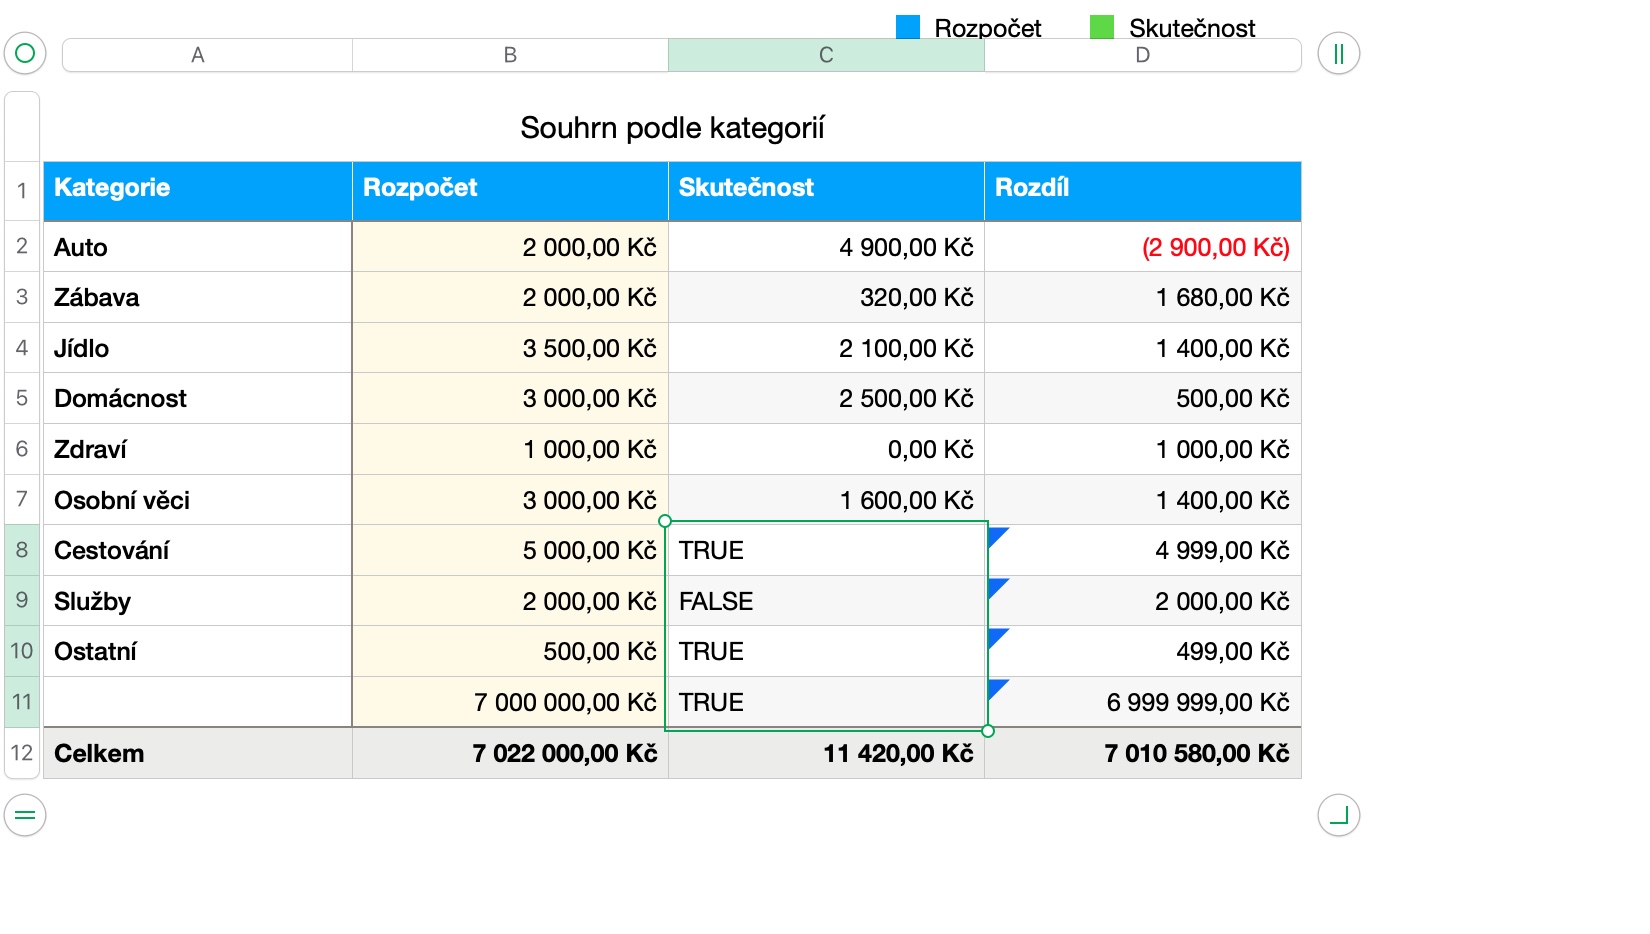Click the table resize corner handle
The image size is (1650, 934).
(x=1338, y=815)
